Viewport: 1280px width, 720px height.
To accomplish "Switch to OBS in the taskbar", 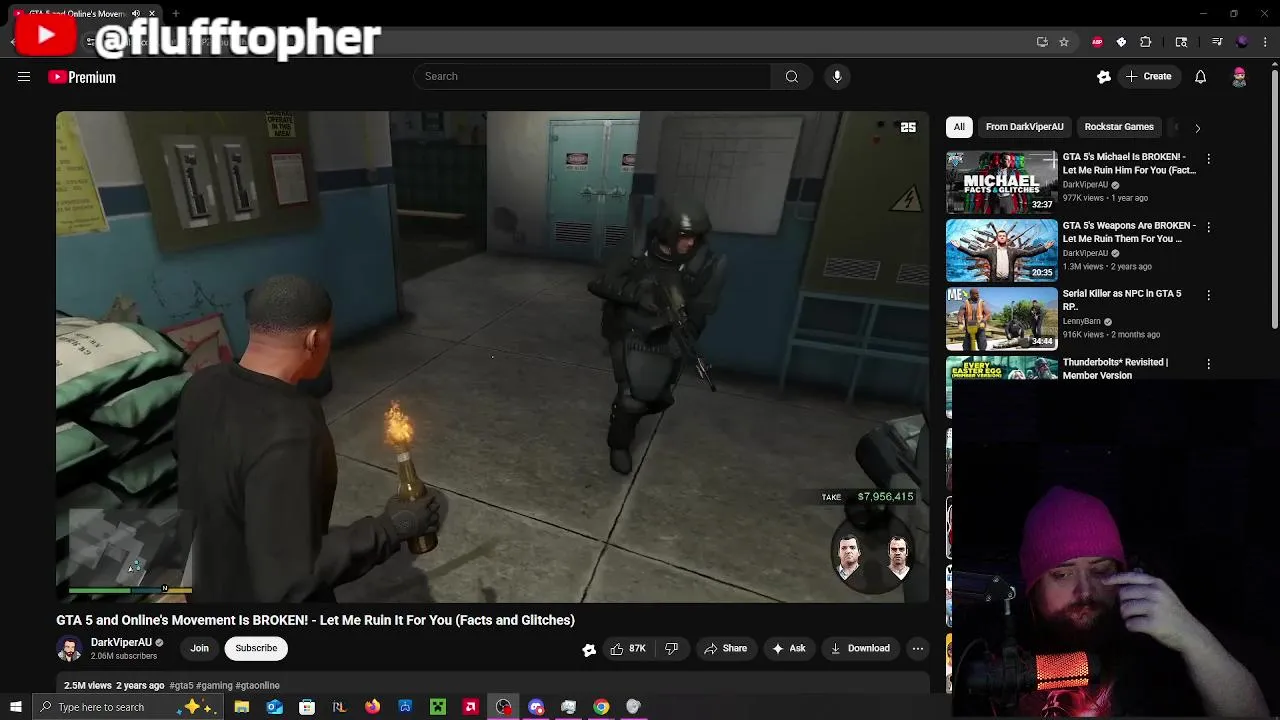I will (x=503, y=707).
